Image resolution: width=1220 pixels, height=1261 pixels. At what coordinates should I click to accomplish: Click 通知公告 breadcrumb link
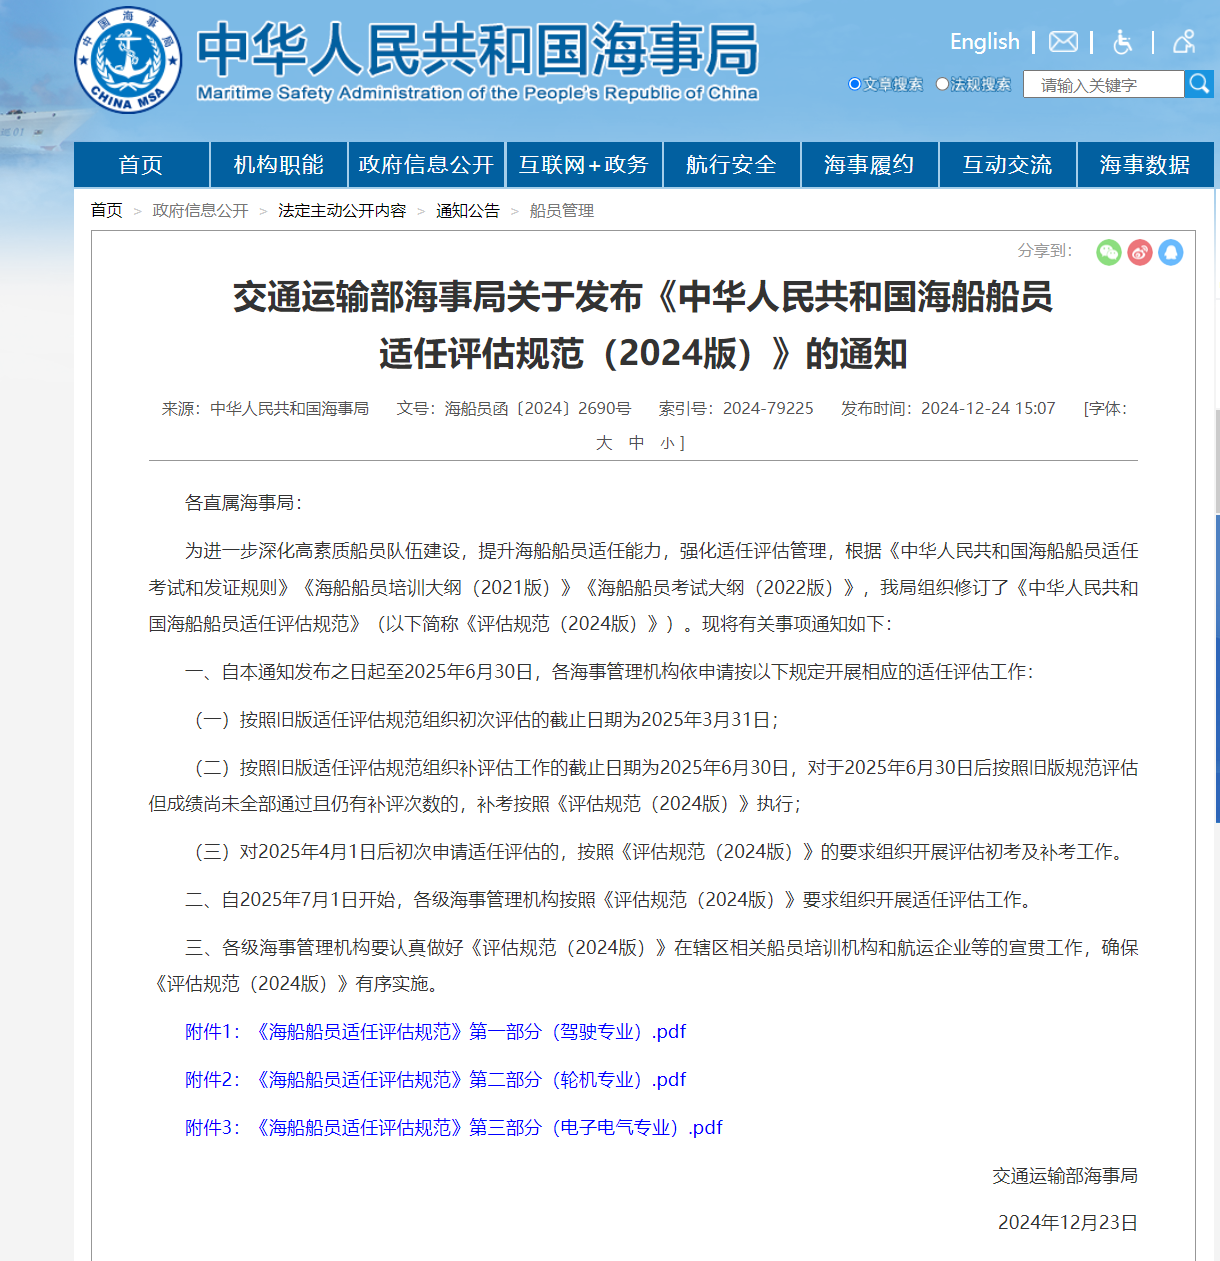[468, 210]
